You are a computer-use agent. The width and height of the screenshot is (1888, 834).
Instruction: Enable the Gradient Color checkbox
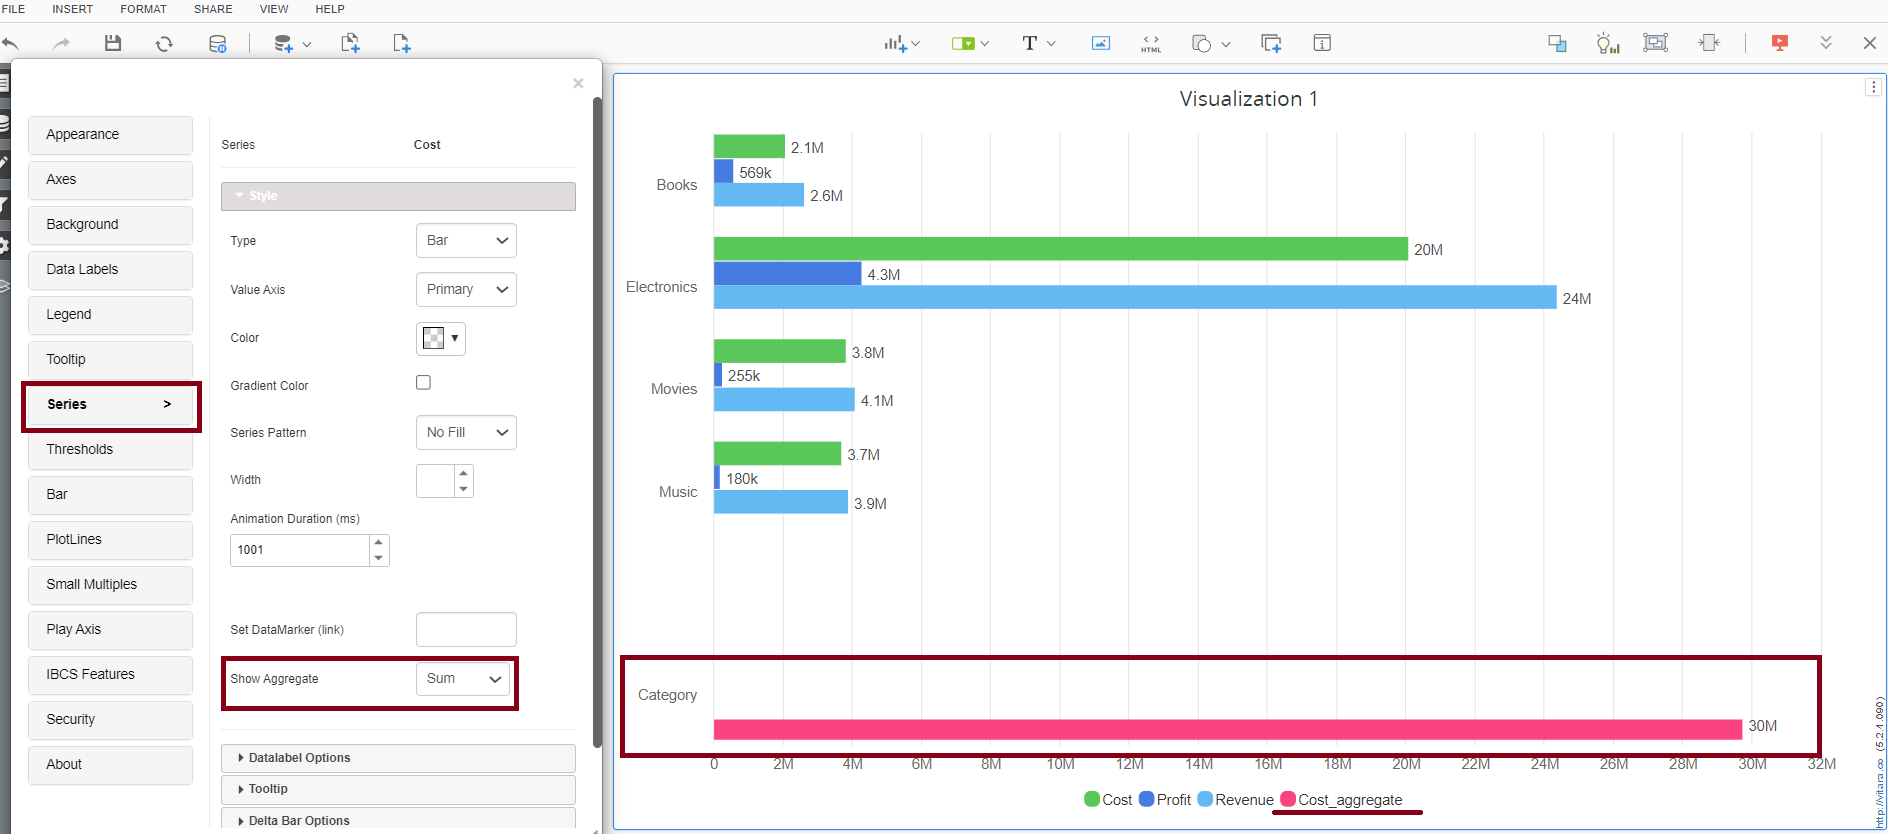pyautogui.click(x=423, y=382)
